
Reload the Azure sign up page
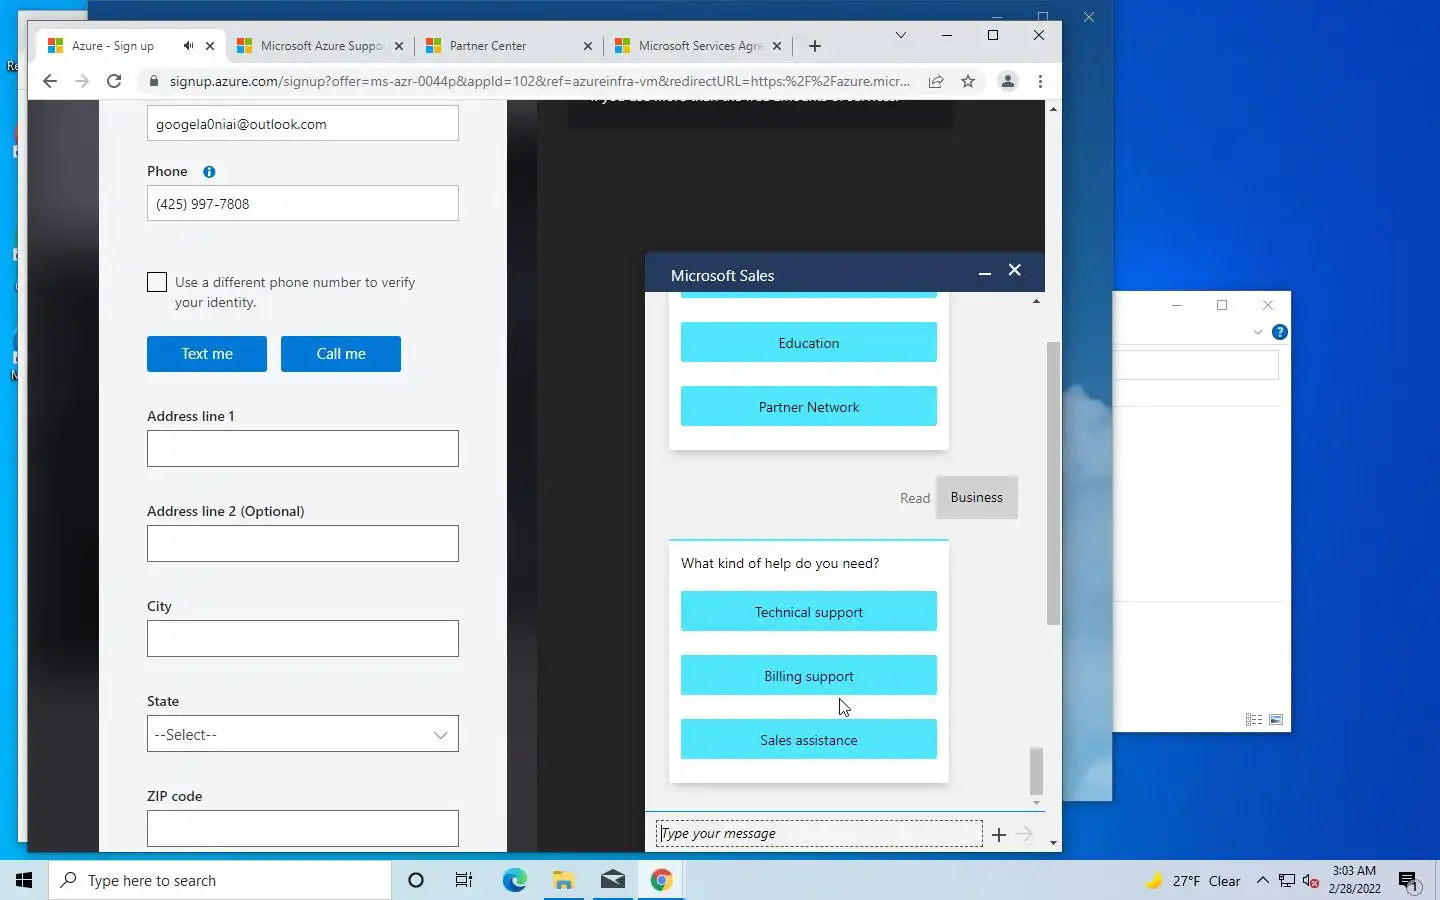point(114,82)
